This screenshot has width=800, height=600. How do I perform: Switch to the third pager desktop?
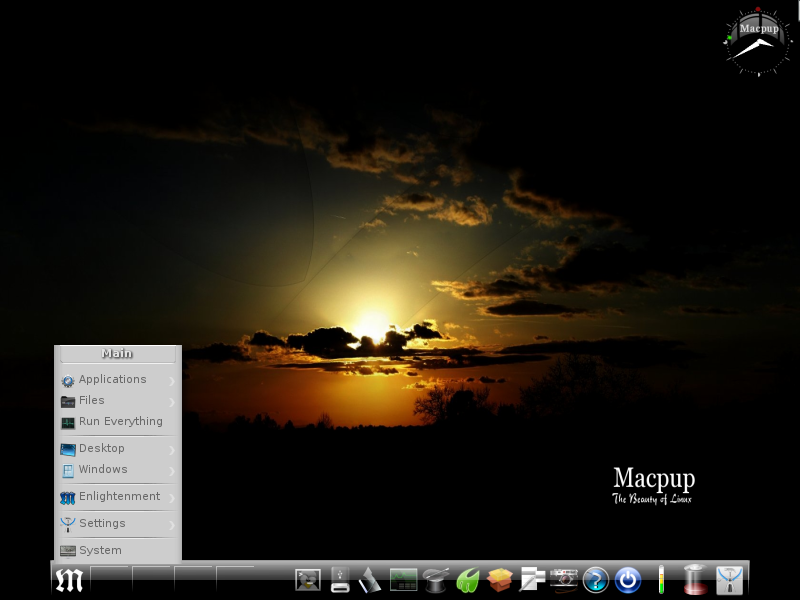[194, 580]
